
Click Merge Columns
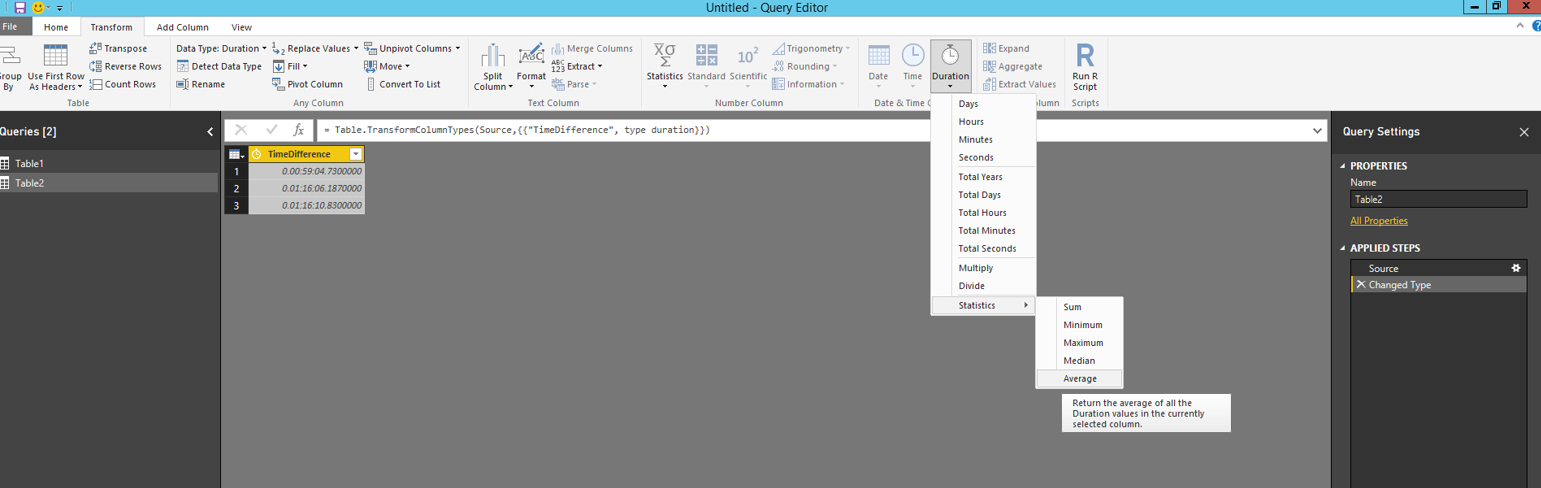coord(591,48)
